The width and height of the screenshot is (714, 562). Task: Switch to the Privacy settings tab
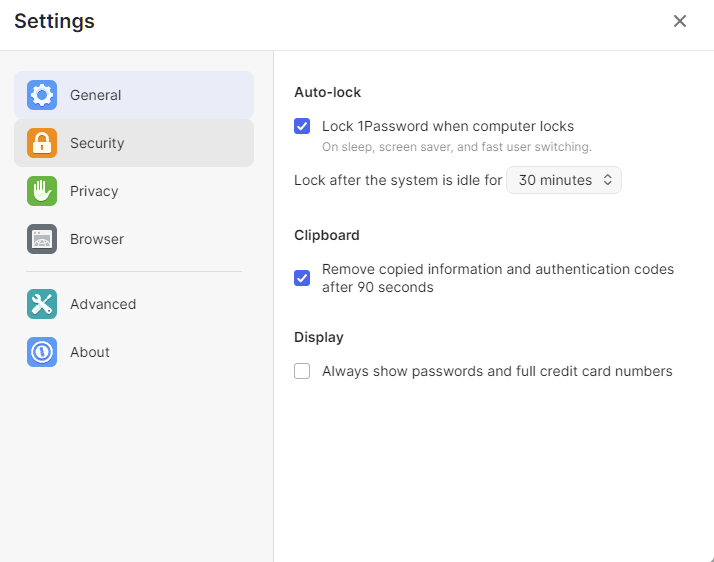click(94, 191)
